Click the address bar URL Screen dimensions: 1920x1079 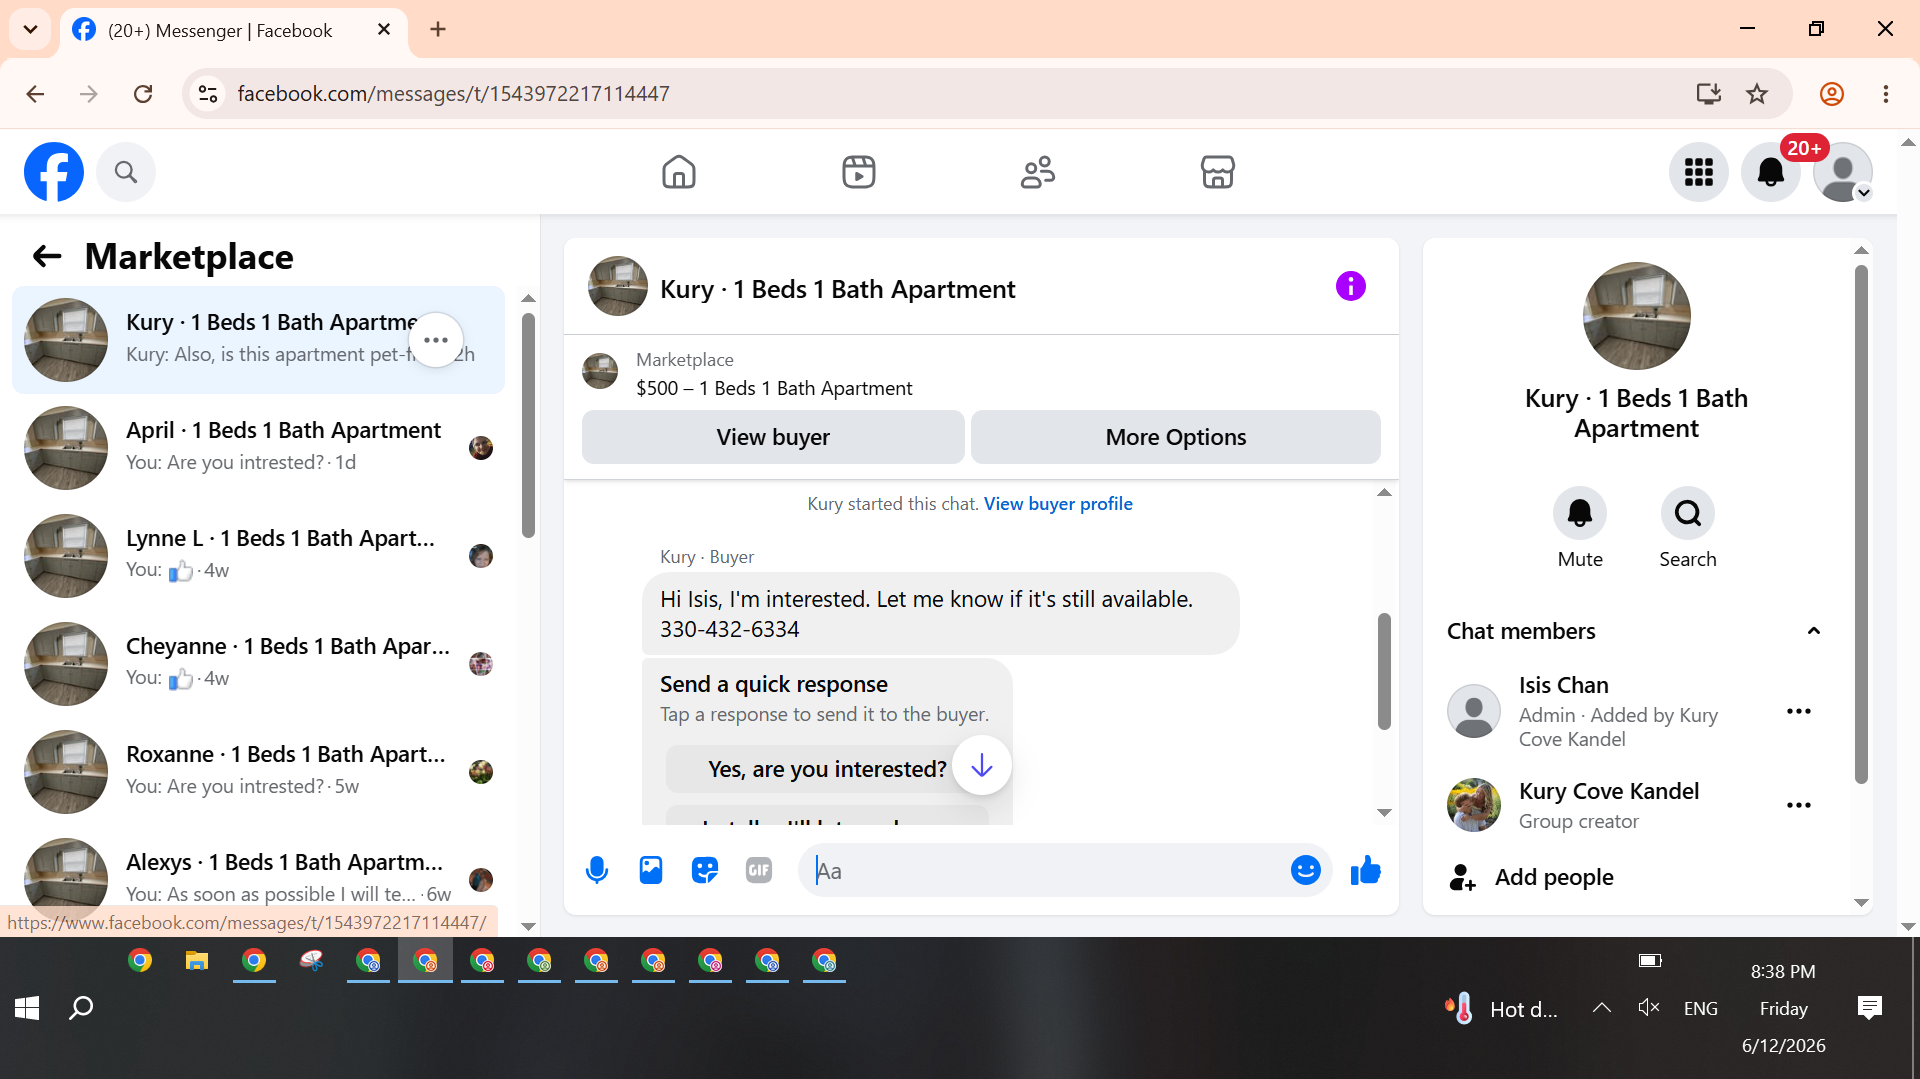point(453,94)
